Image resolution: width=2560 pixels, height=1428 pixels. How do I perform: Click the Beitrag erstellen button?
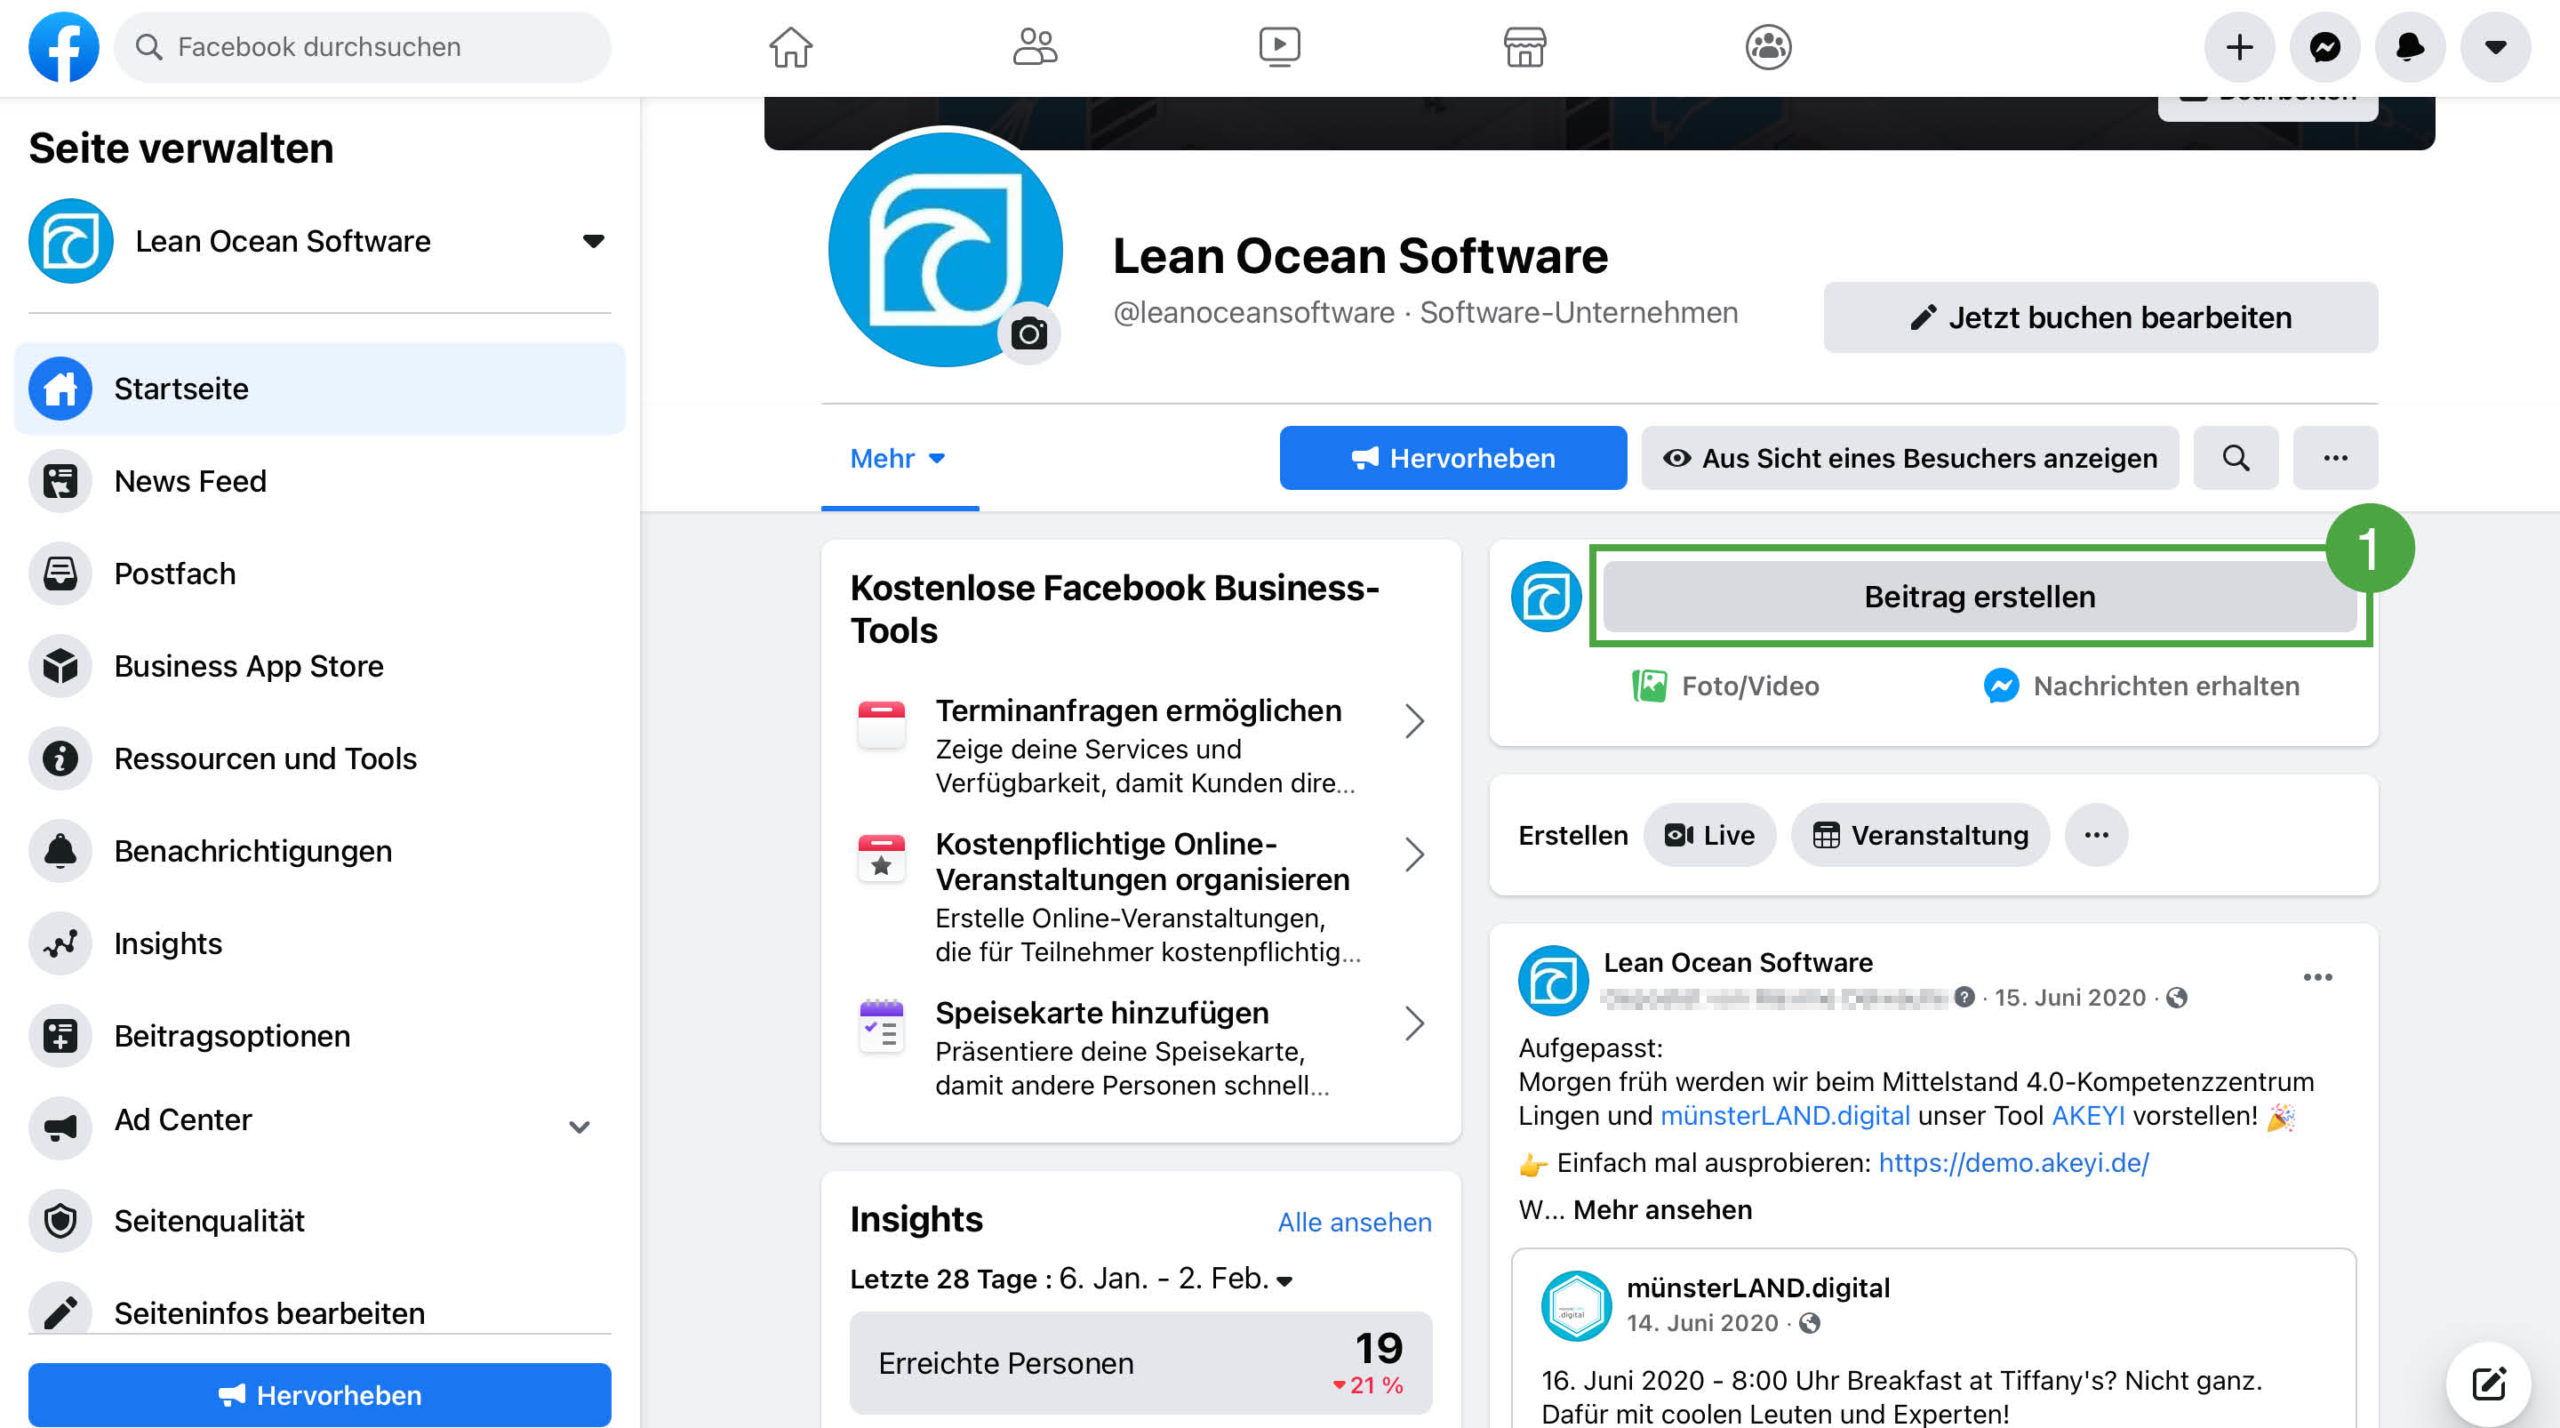(1978, 596)
